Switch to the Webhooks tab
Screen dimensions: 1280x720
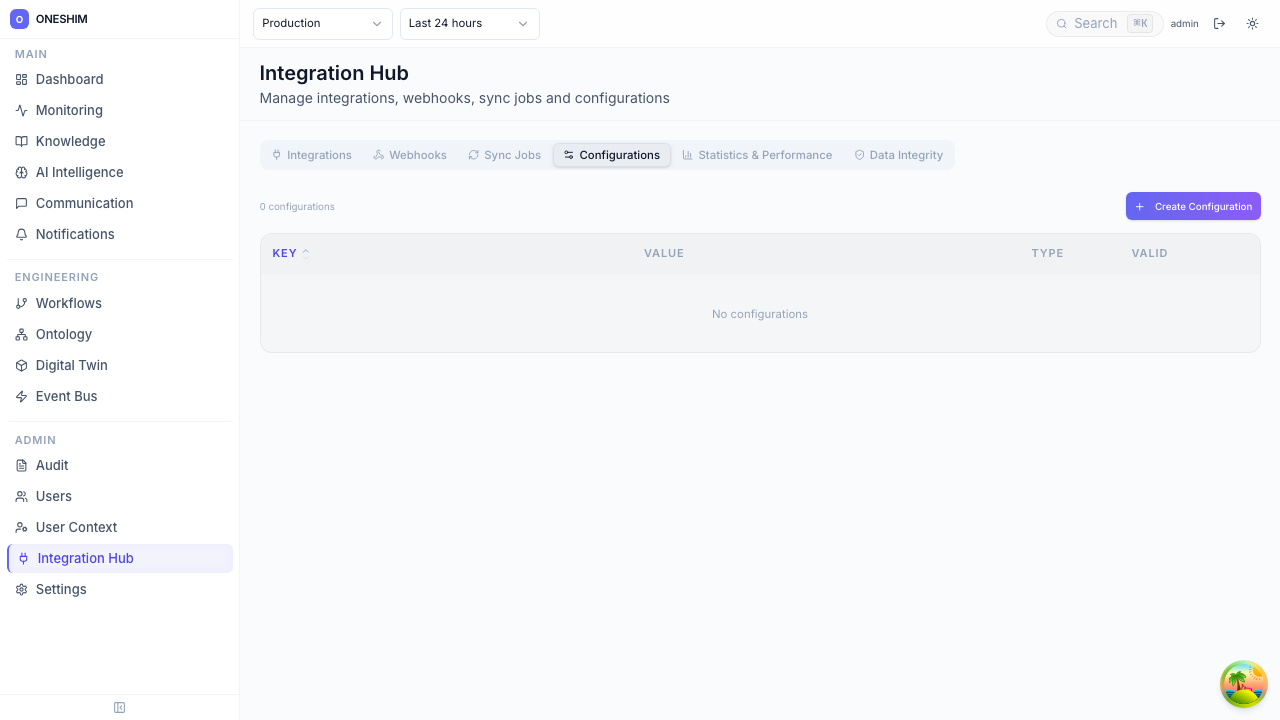click(x=409, y=155)
